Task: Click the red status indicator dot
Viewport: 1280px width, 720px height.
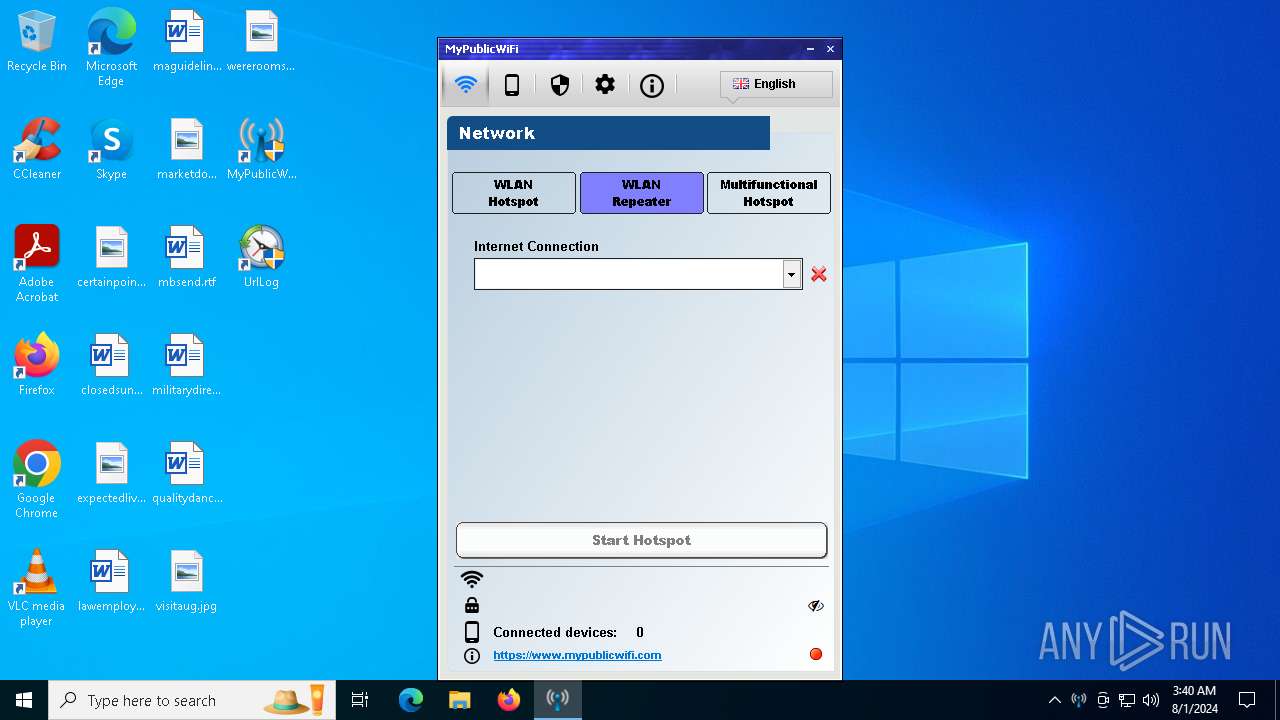Action: [x=816, y=655]
